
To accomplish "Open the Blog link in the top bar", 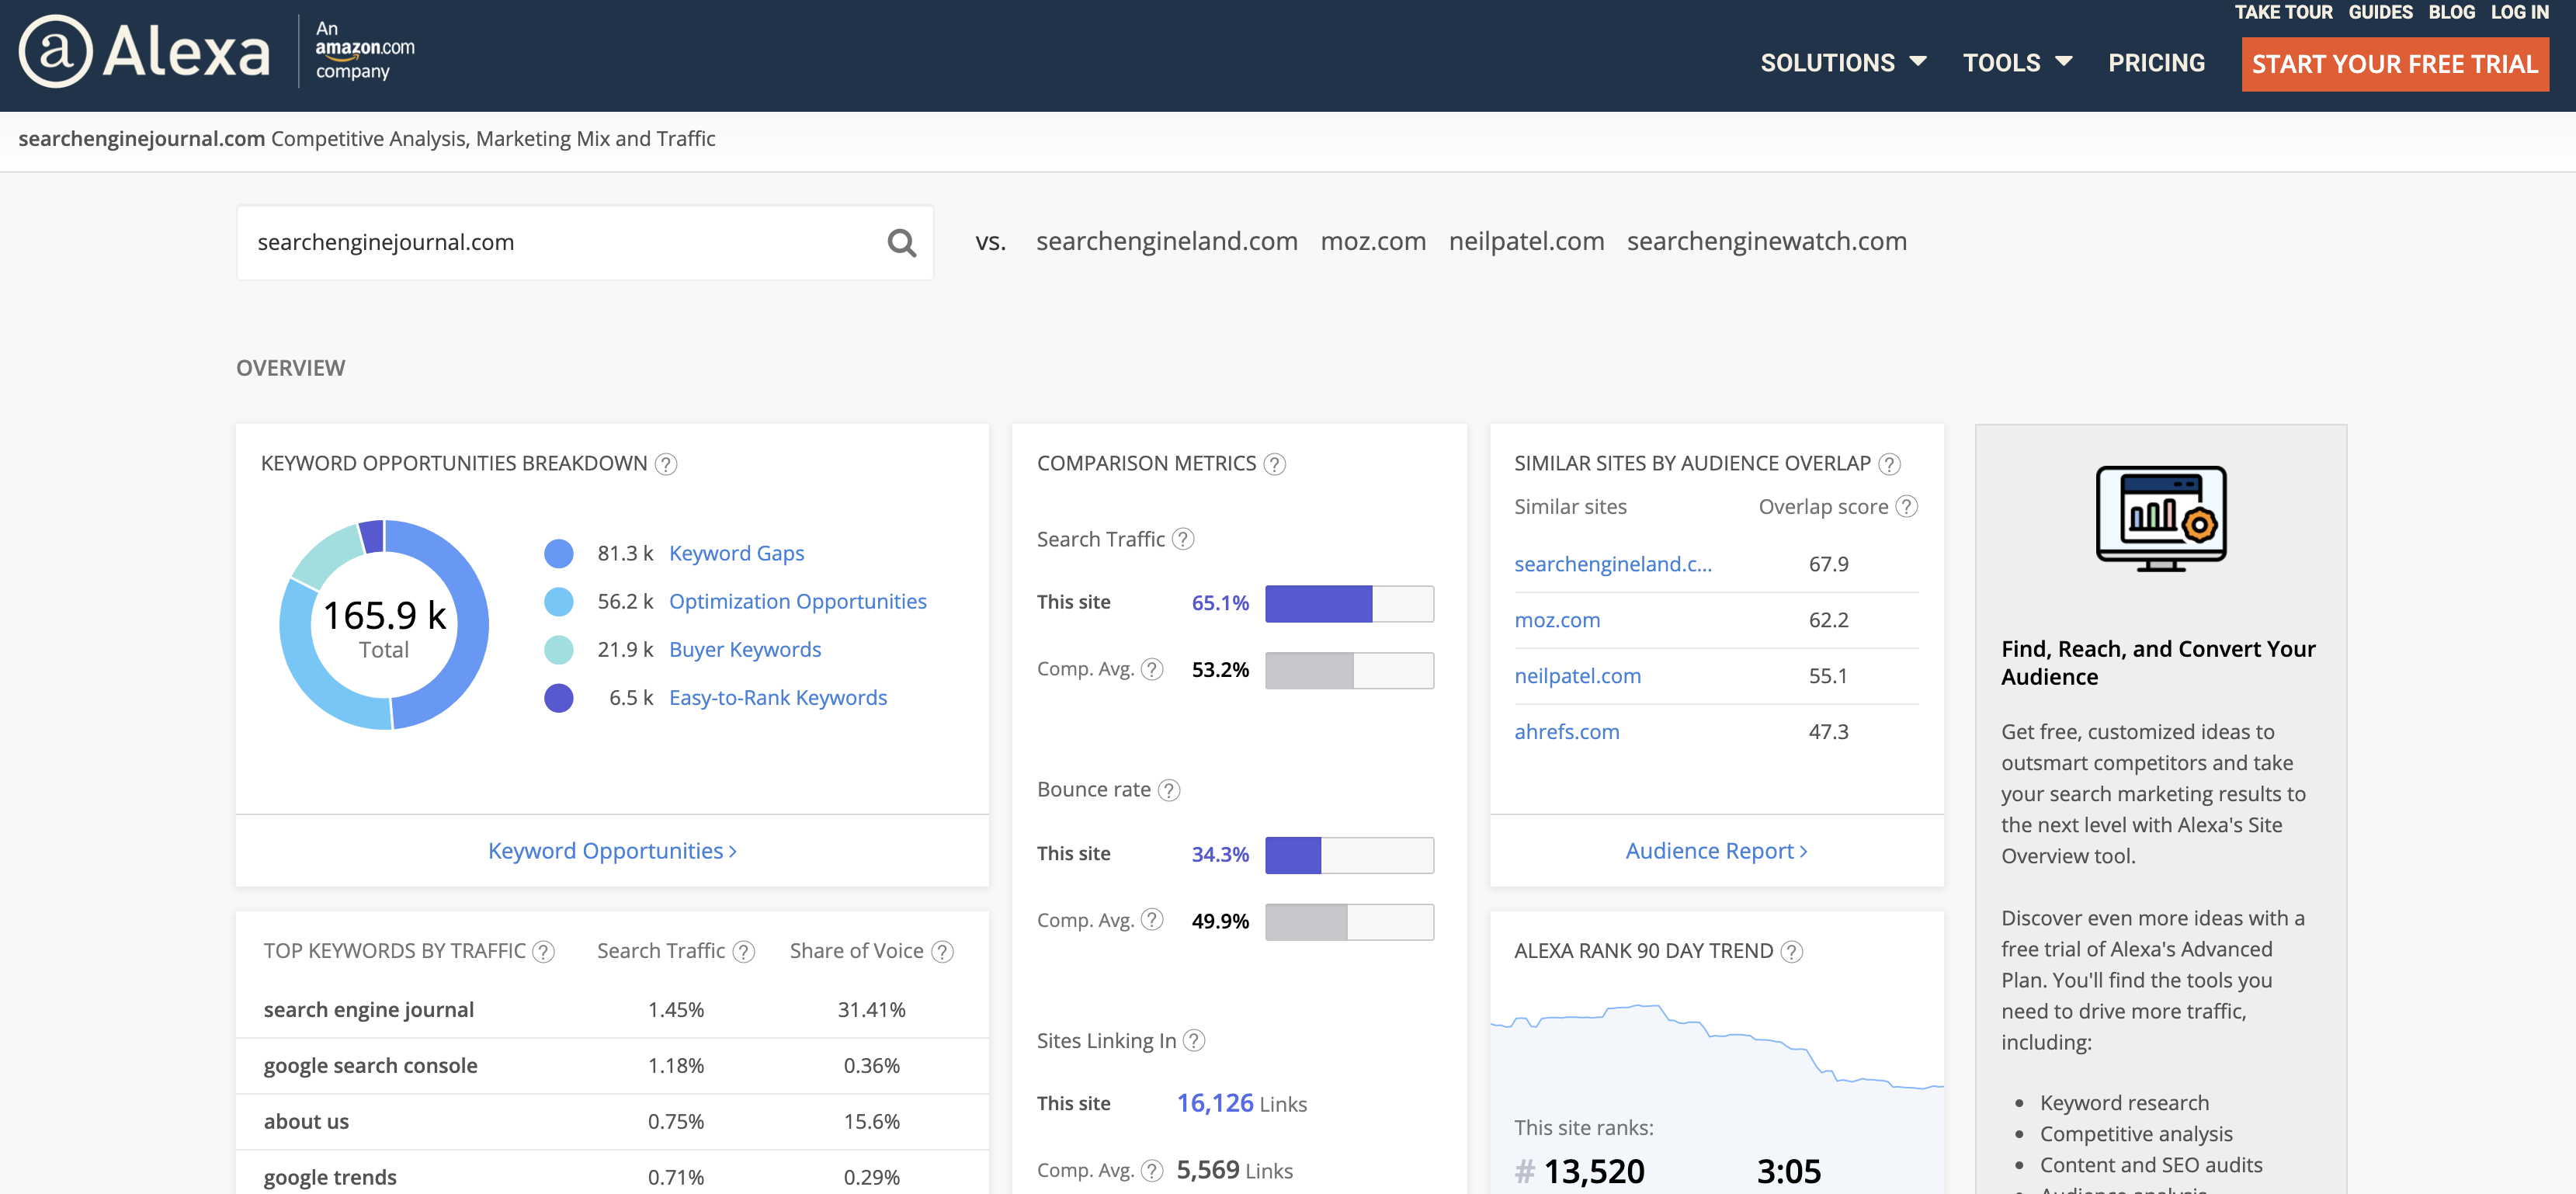I will (2451, 12).
